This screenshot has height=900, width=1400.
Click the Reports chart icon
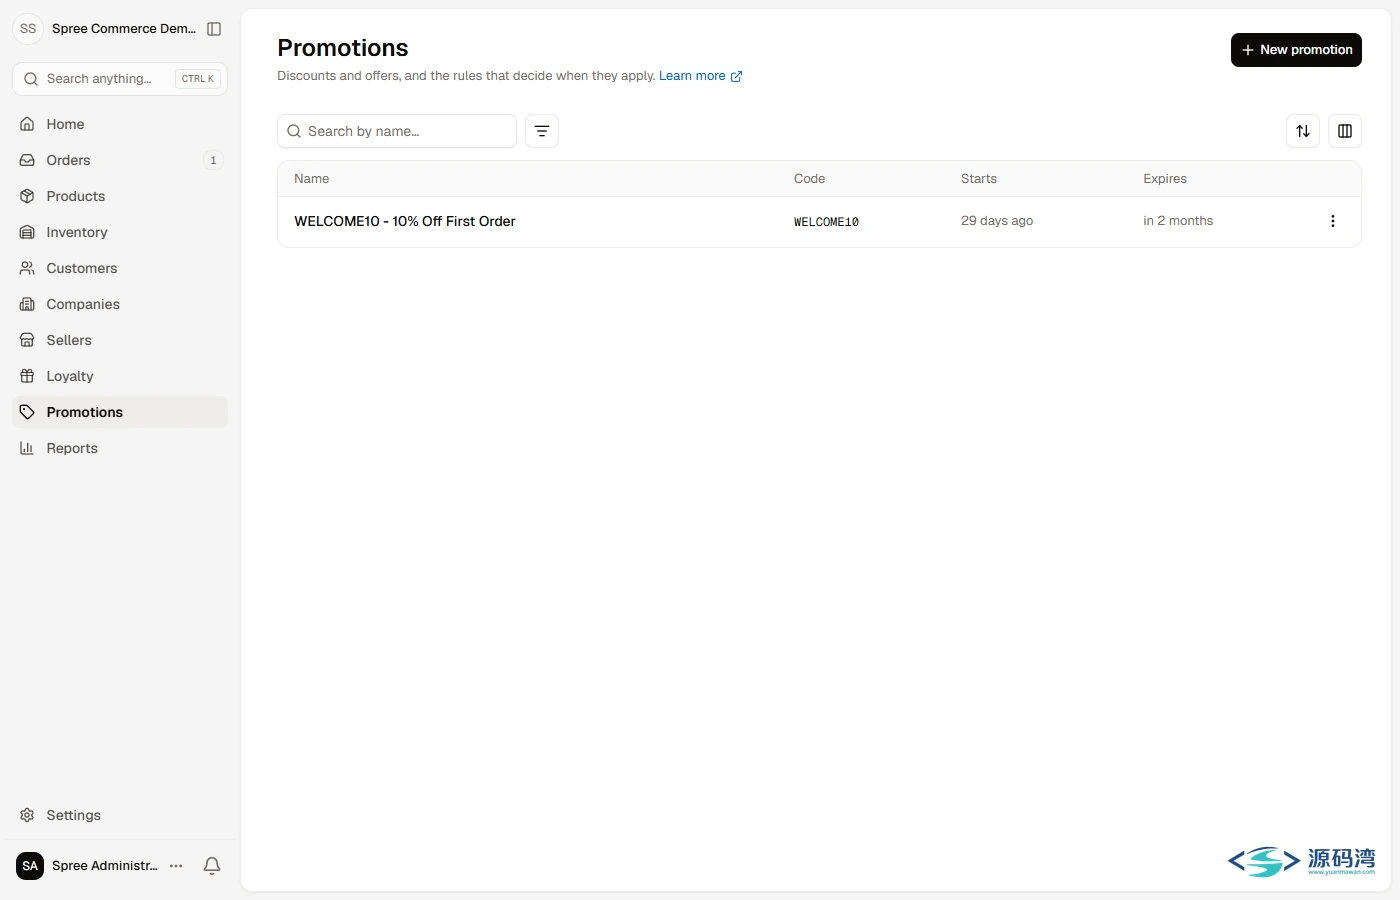pyautogui.click(x=27, y=448)
